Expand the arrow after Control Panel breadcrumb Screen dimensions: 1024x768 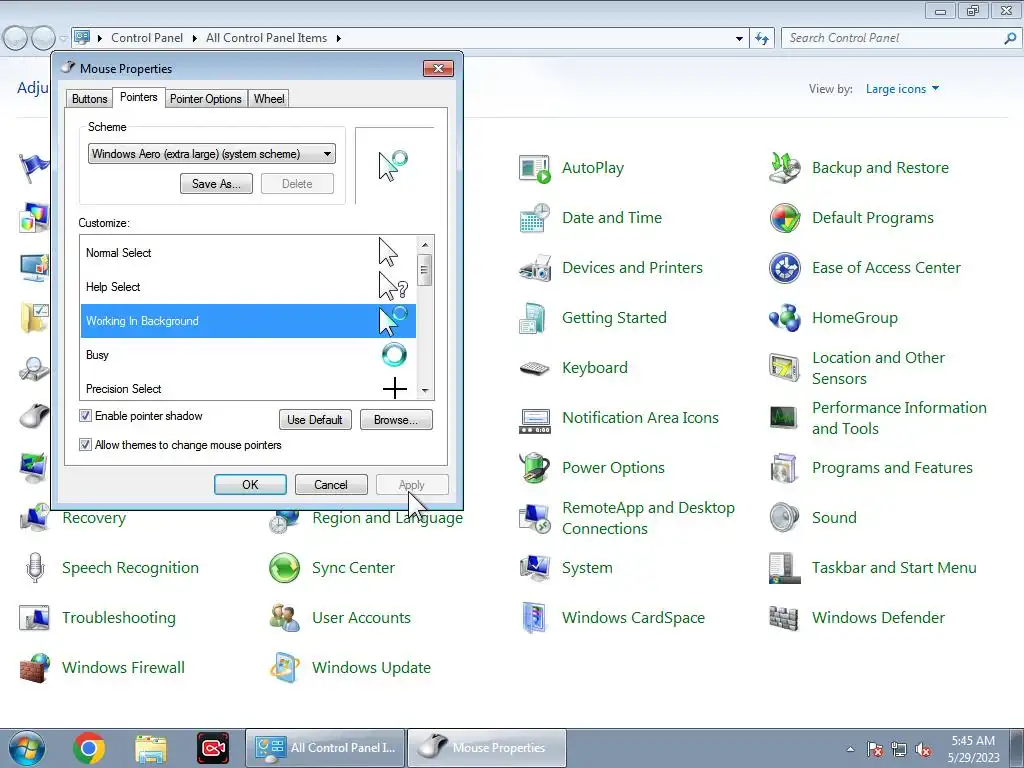195,39
